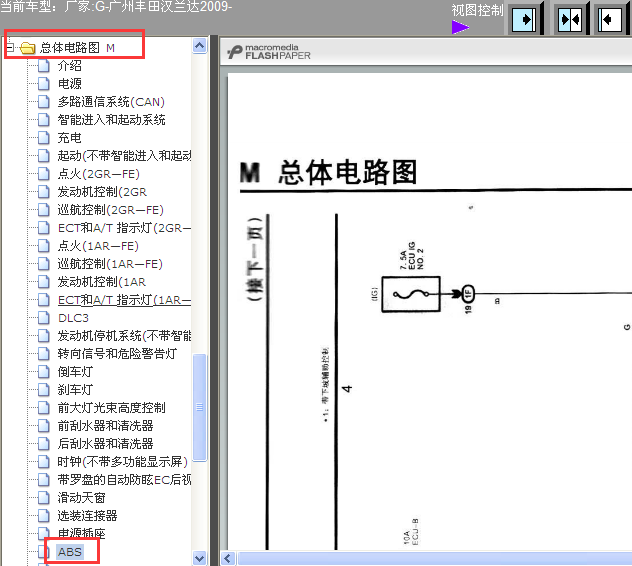Click document icon beside 倒车灯

coord(44,372)
